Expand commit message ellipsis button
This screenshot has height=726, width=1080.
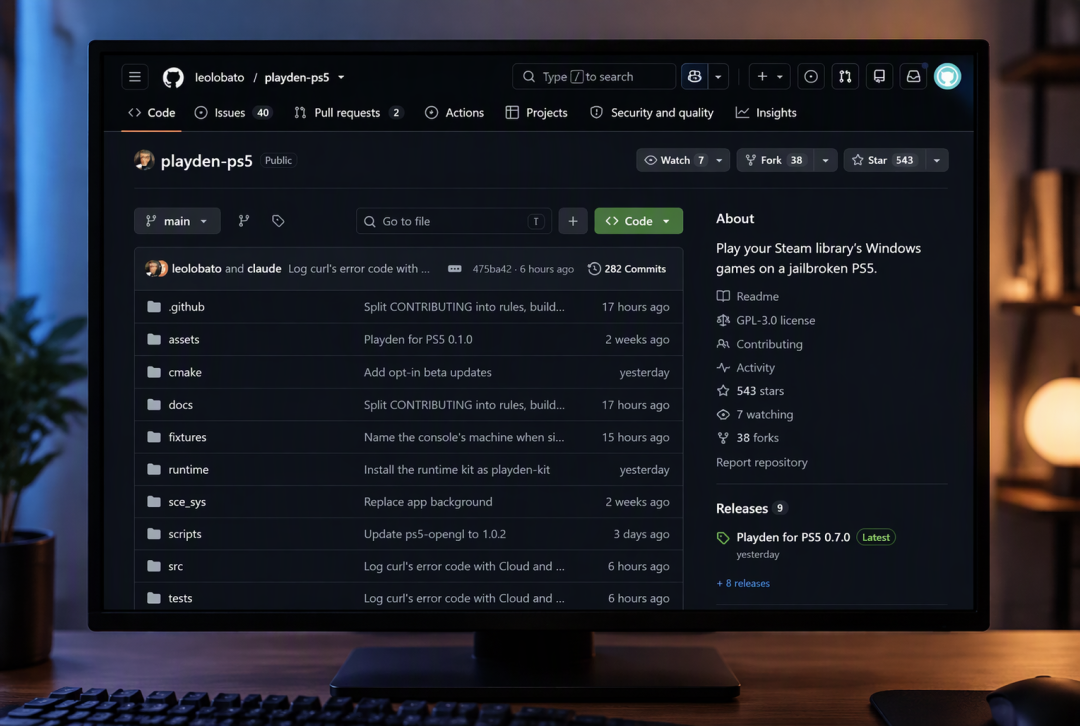click(455, 269)
